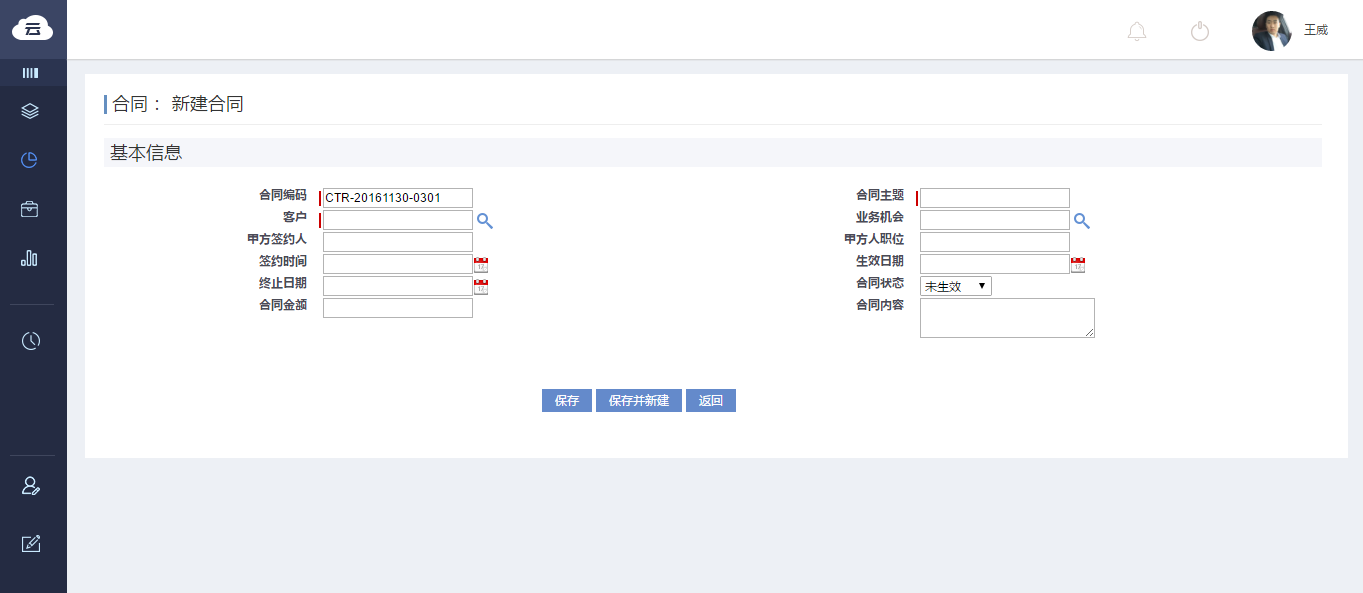Open the layers icon in sidebar
This screenshot has width=1363, height=593.
click(x=30, y=111)
